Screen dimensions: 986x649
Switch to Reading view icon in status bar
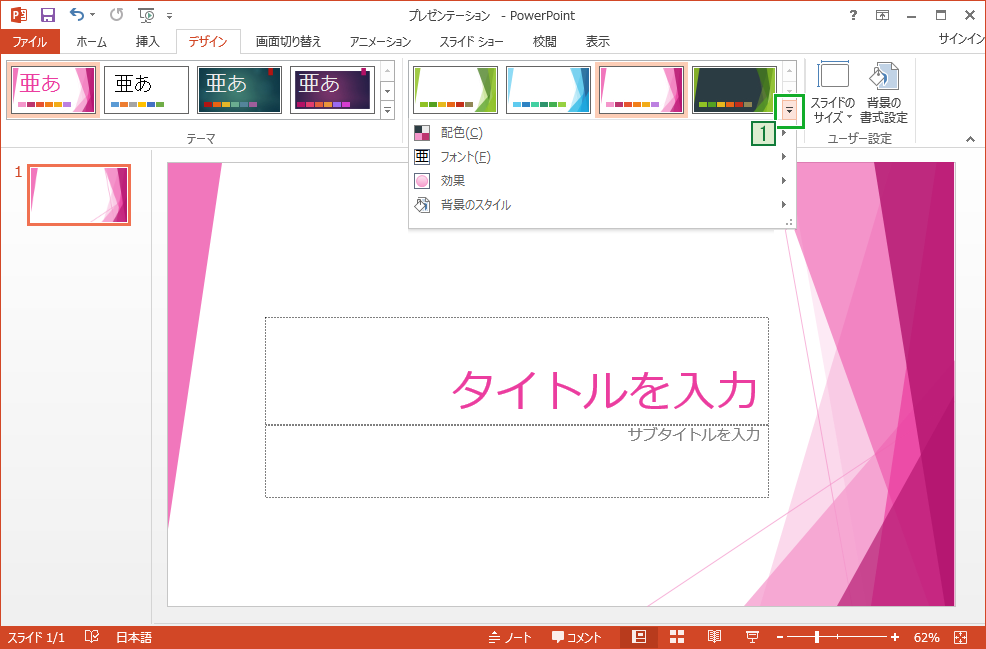pyautogui.click(x=715, y=637)
